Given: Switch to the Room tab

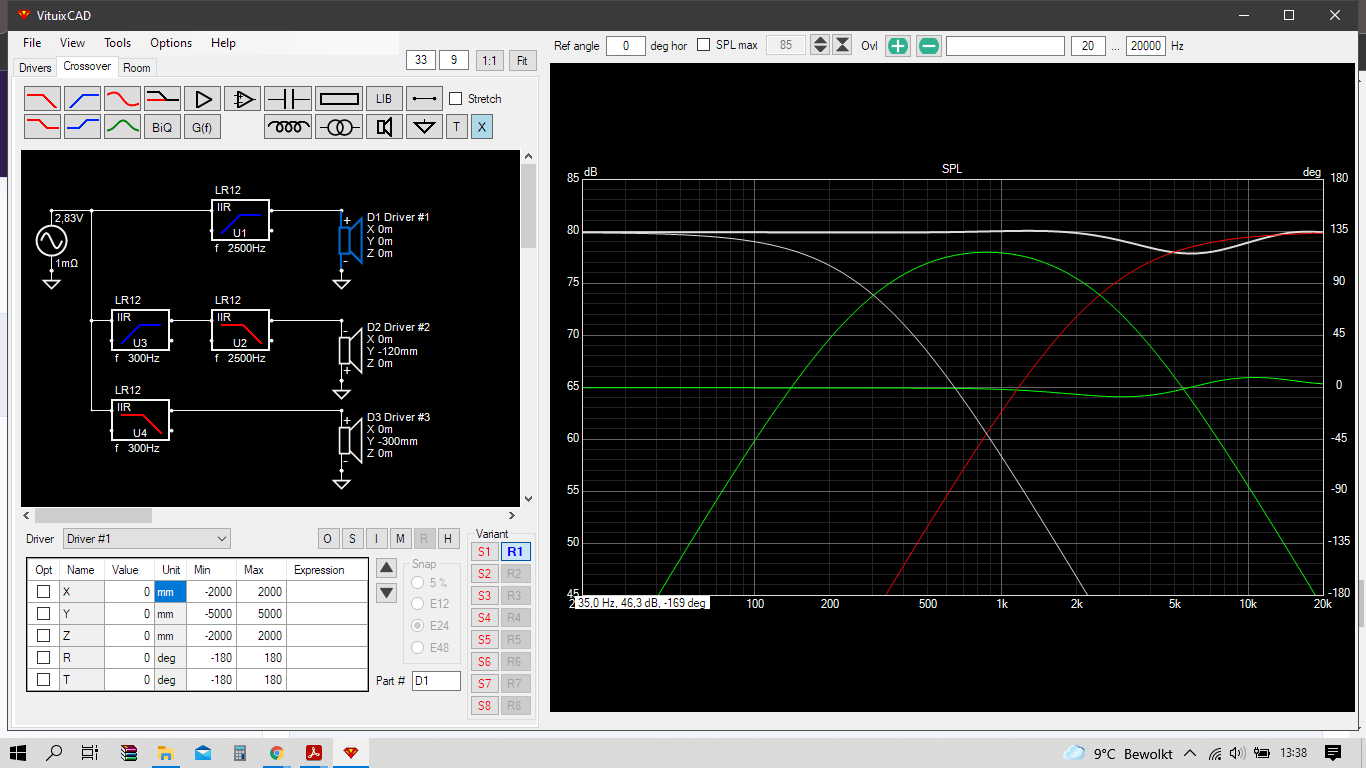Looking at the screenshot, I should click(x=137, y=68).
